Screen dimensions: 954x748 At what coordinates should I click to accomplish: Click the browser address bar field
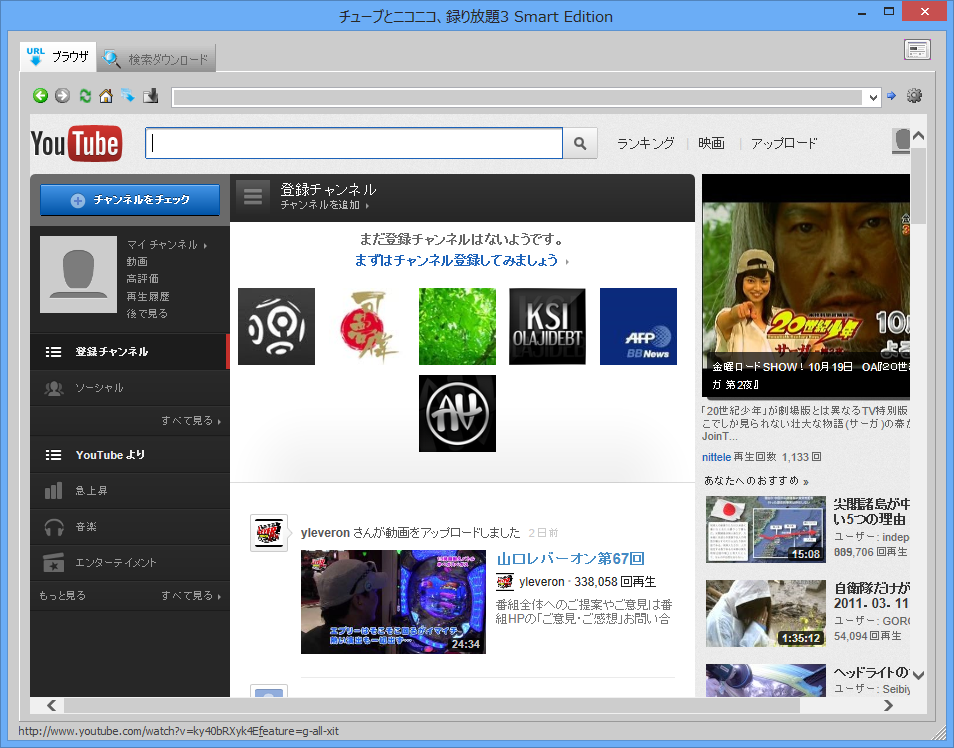tap(517, 97)
